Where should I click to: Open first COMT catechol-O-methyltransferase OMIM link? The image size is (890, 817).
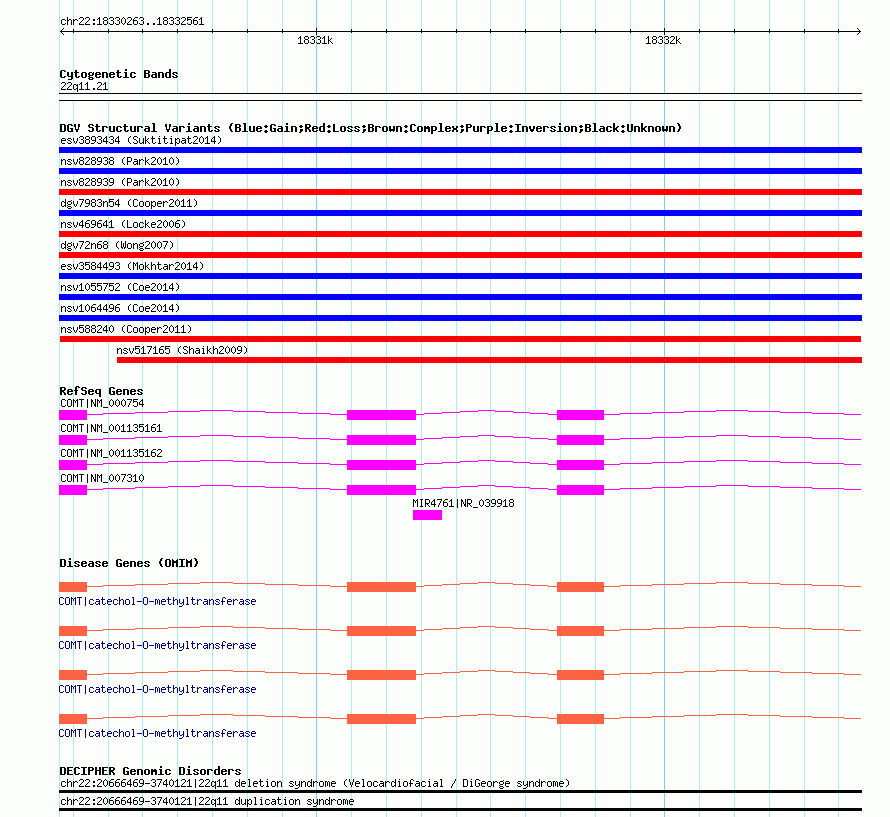(157, 601)
